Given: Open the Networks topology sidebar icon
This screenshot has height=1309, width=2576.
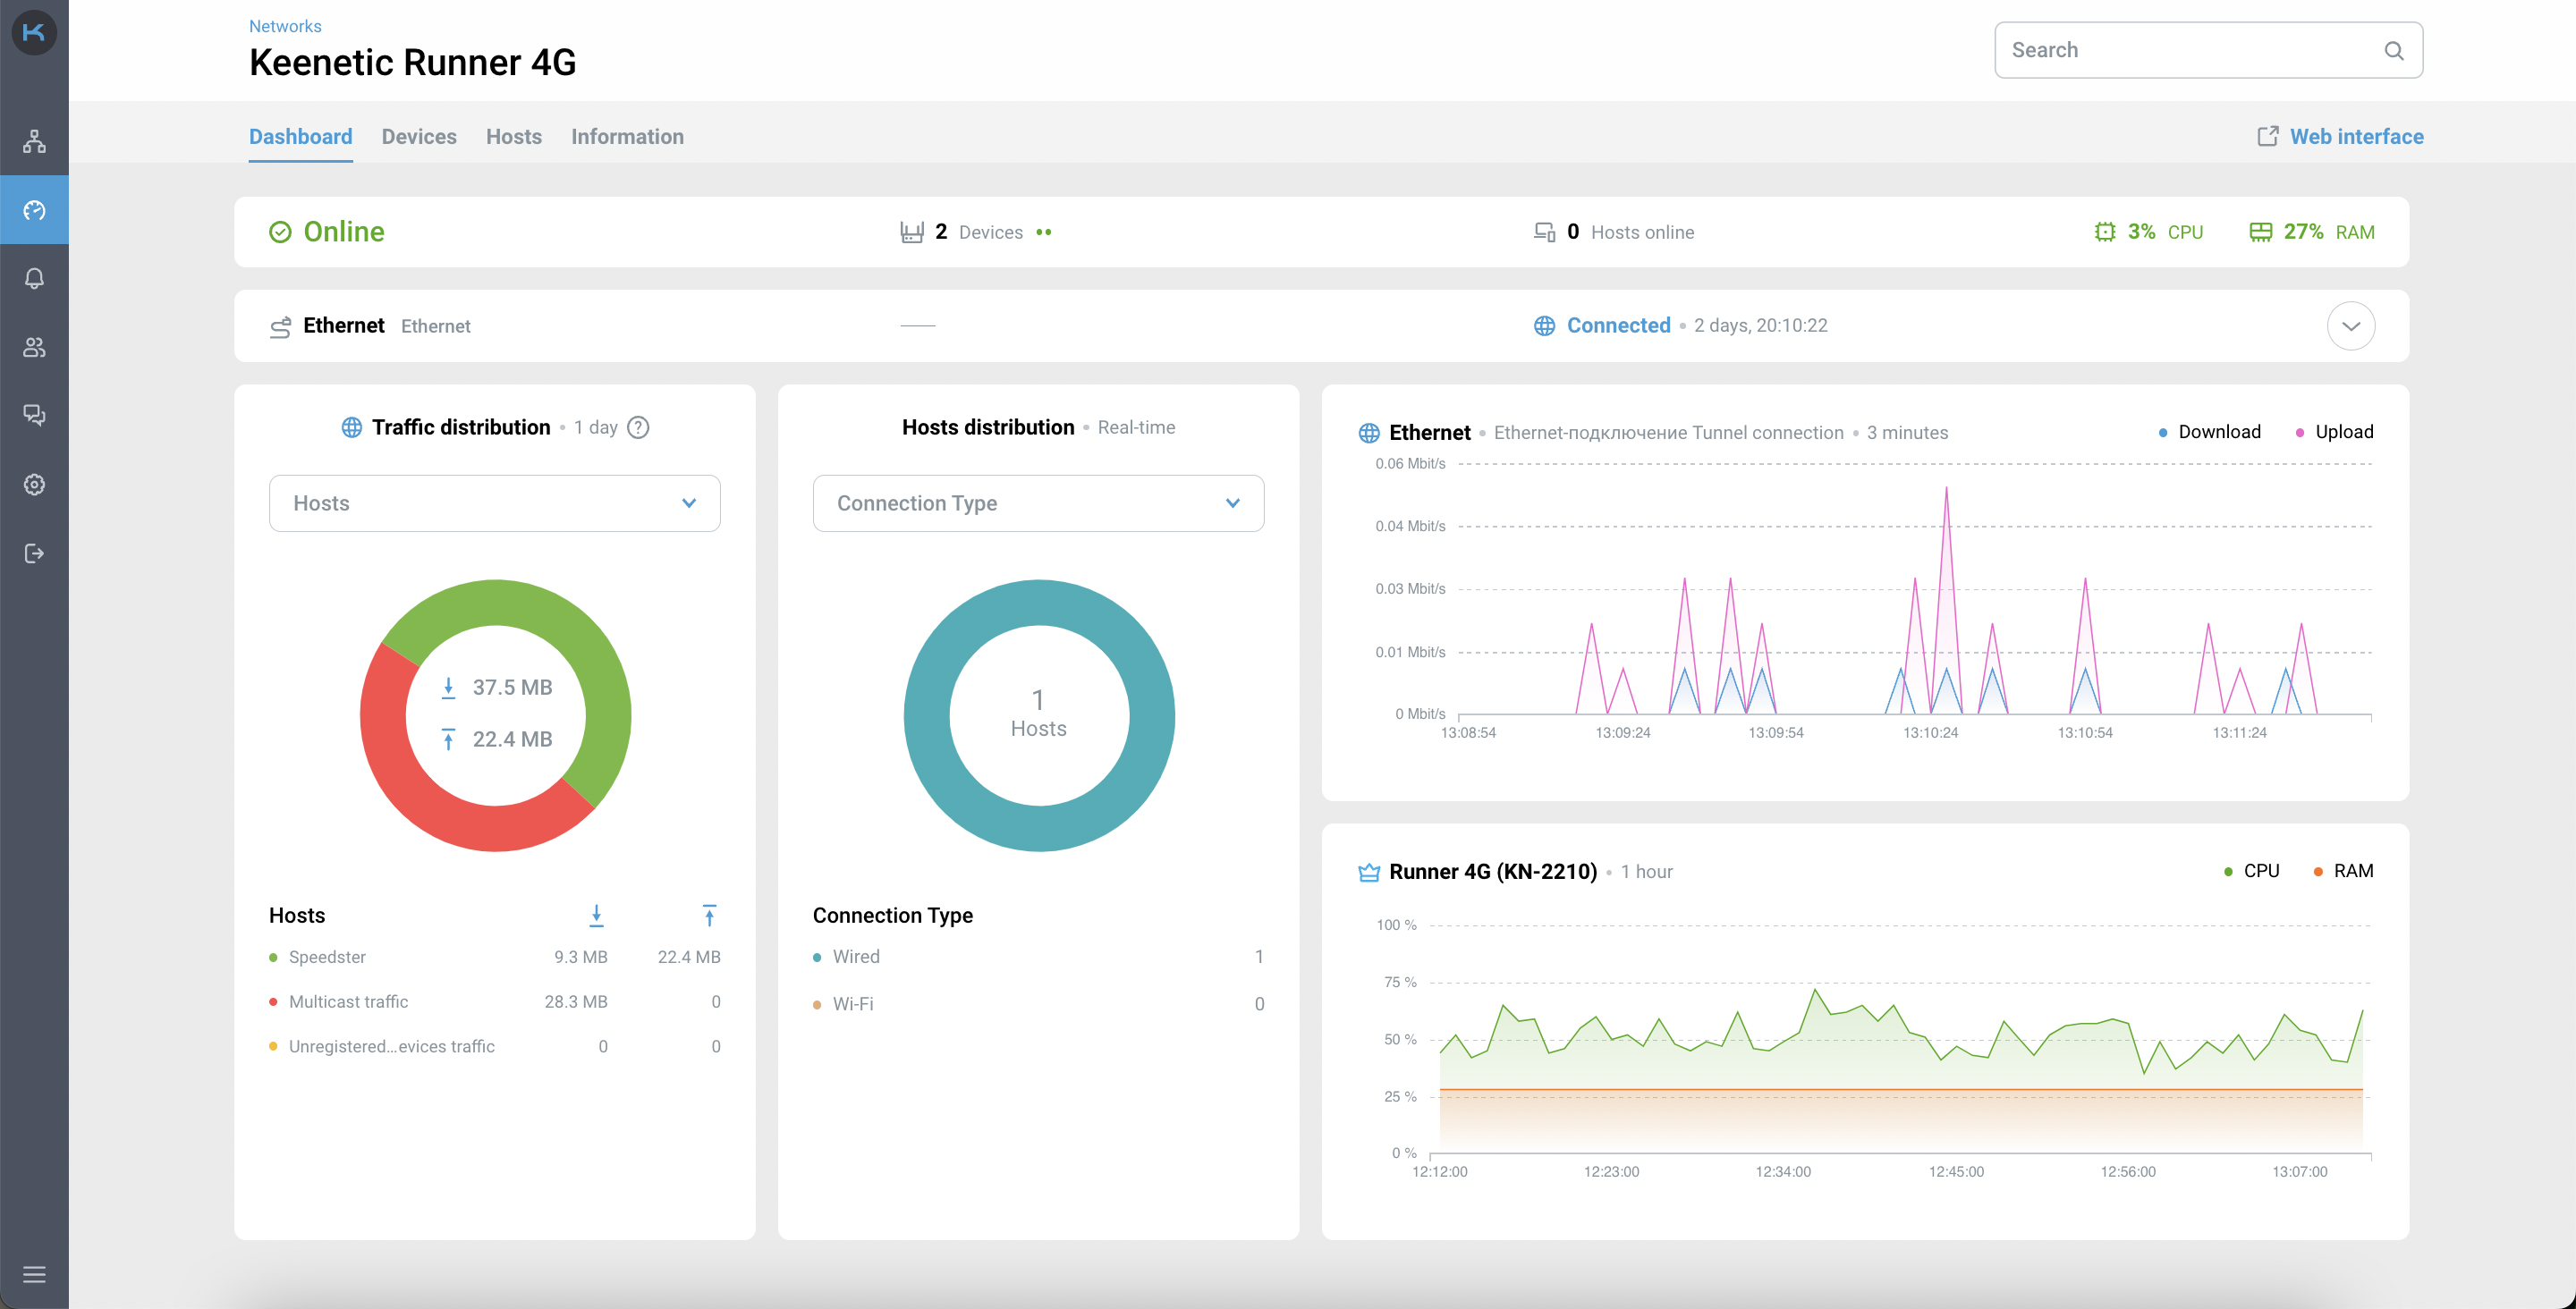Looking at the screenshot, I should pos(34,141).
